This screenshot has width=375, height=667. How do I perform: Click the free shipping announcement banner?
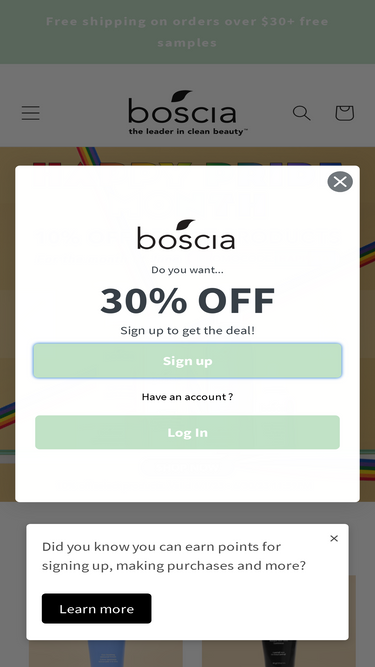[188, 32]
